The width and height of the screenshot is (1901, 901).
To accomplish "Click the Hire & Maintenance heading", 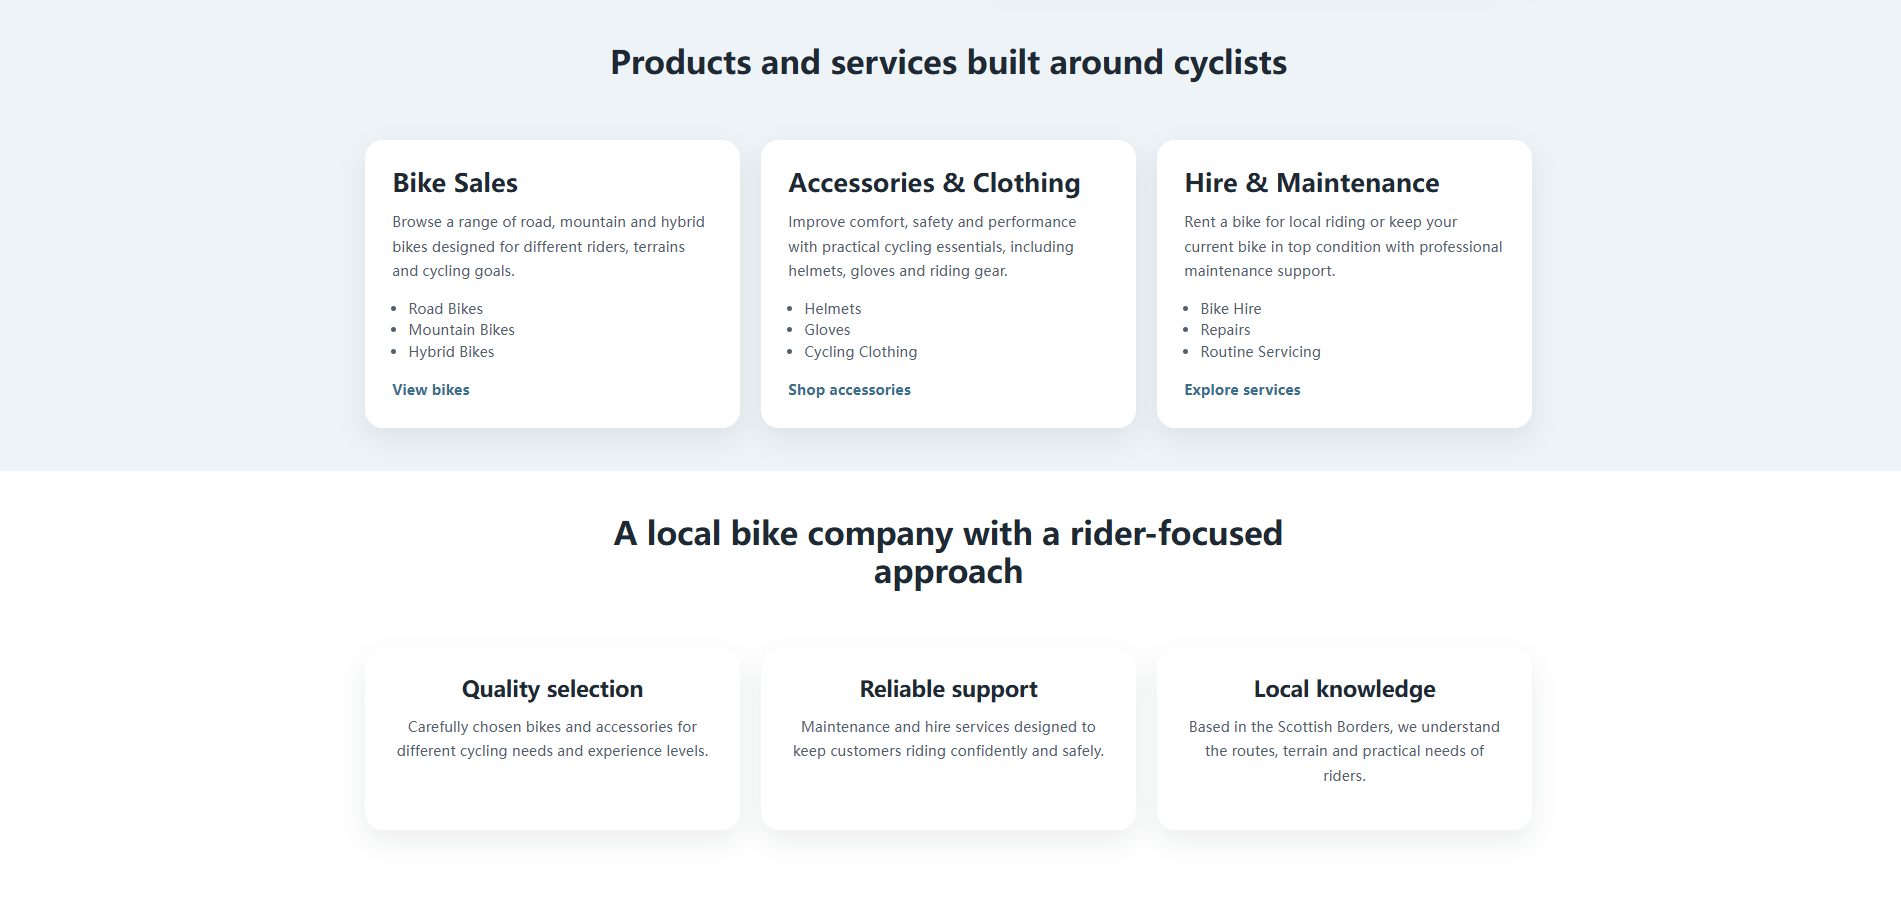I will [x=1312, y=183].
